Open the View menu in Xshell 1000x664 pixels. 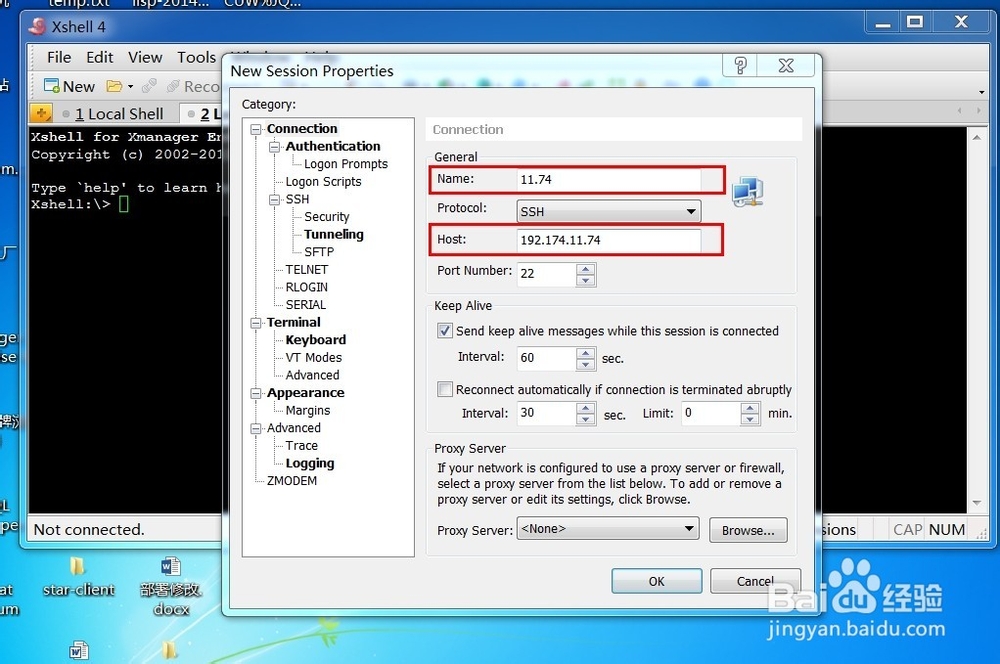145,57
